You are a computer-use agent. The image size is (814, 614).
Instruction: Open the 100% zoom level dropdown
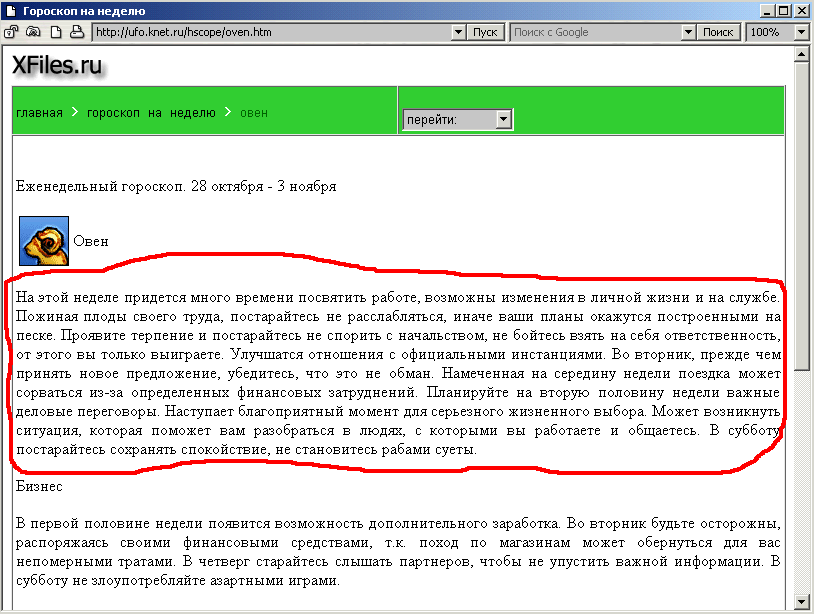point(801,32)
